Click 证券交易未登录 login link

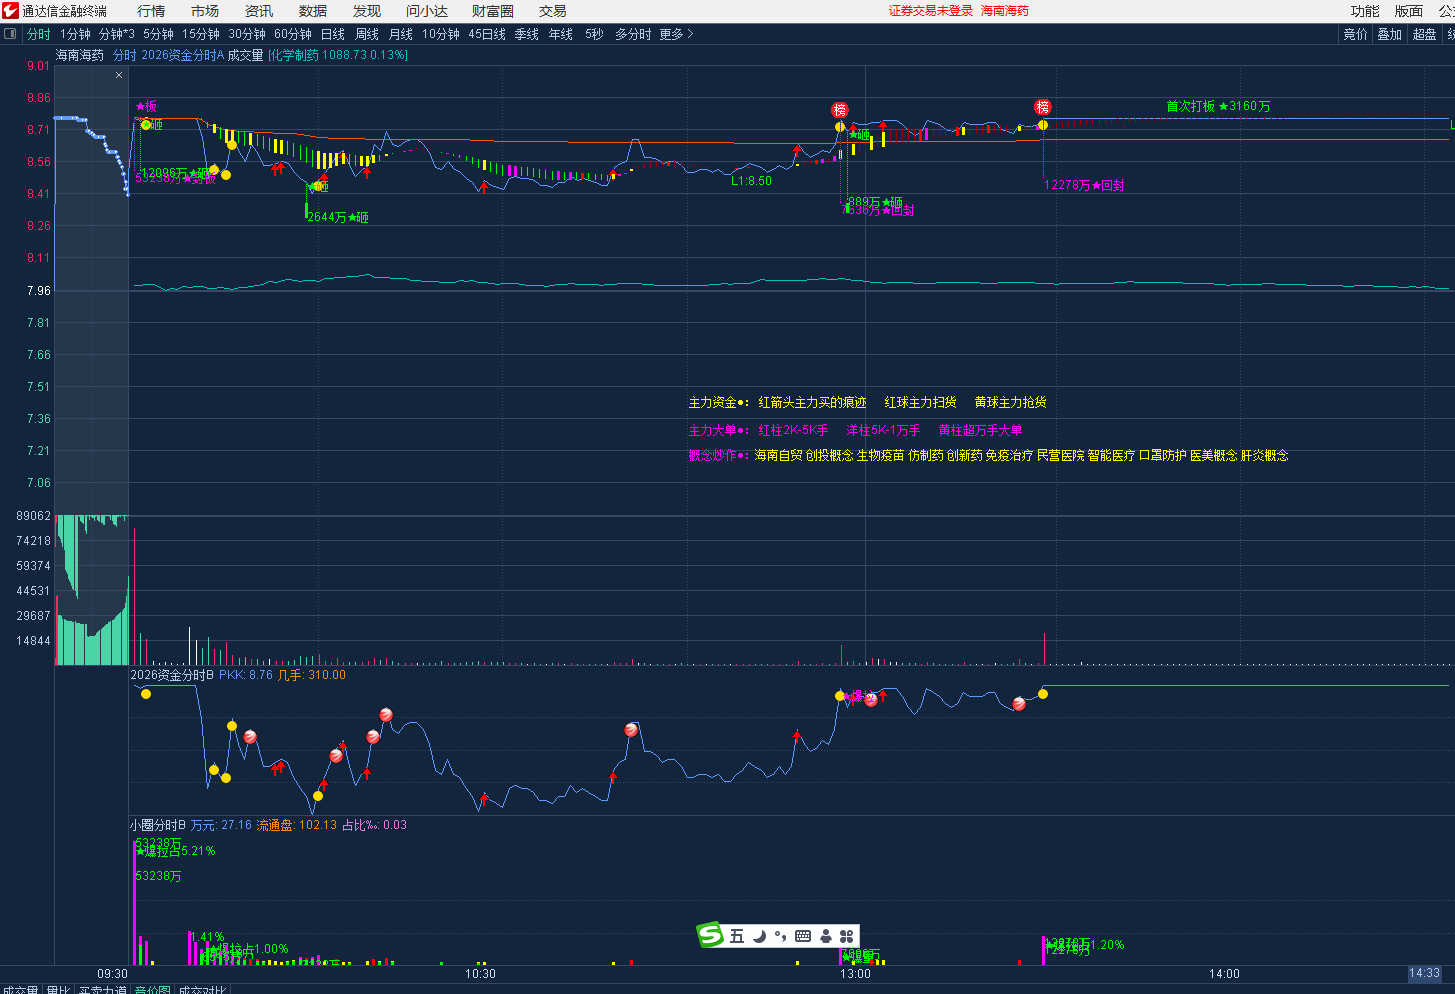tap(930, 11)
